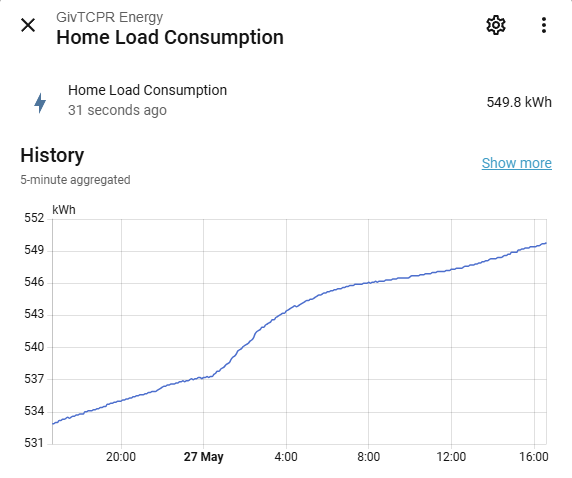Click the 20:00 time axis label
572x478 pixels.
click(x=121, y=457)
